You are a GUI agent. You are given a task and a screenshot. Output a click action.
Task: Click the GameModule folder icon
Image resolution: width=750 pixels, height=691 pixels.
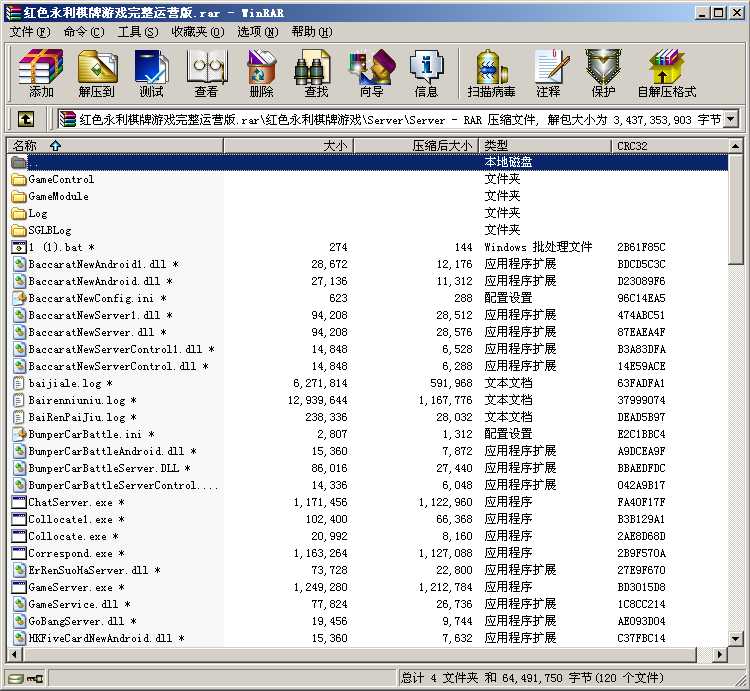click(x=19, y=197)
